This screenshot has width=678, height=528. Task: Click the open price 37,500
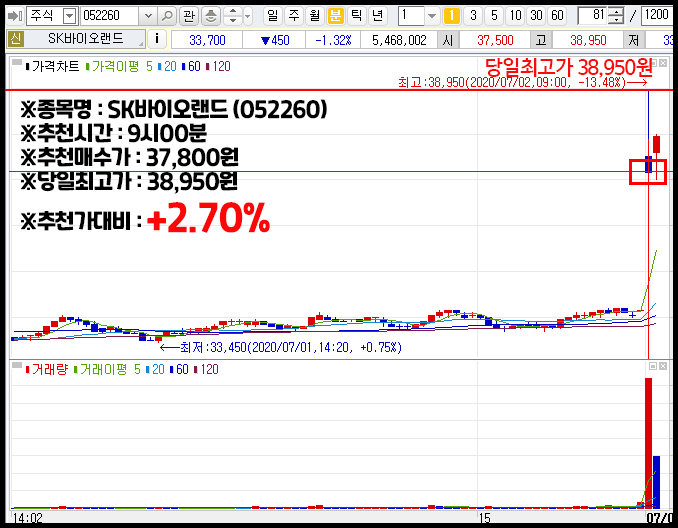coord(495,41)
